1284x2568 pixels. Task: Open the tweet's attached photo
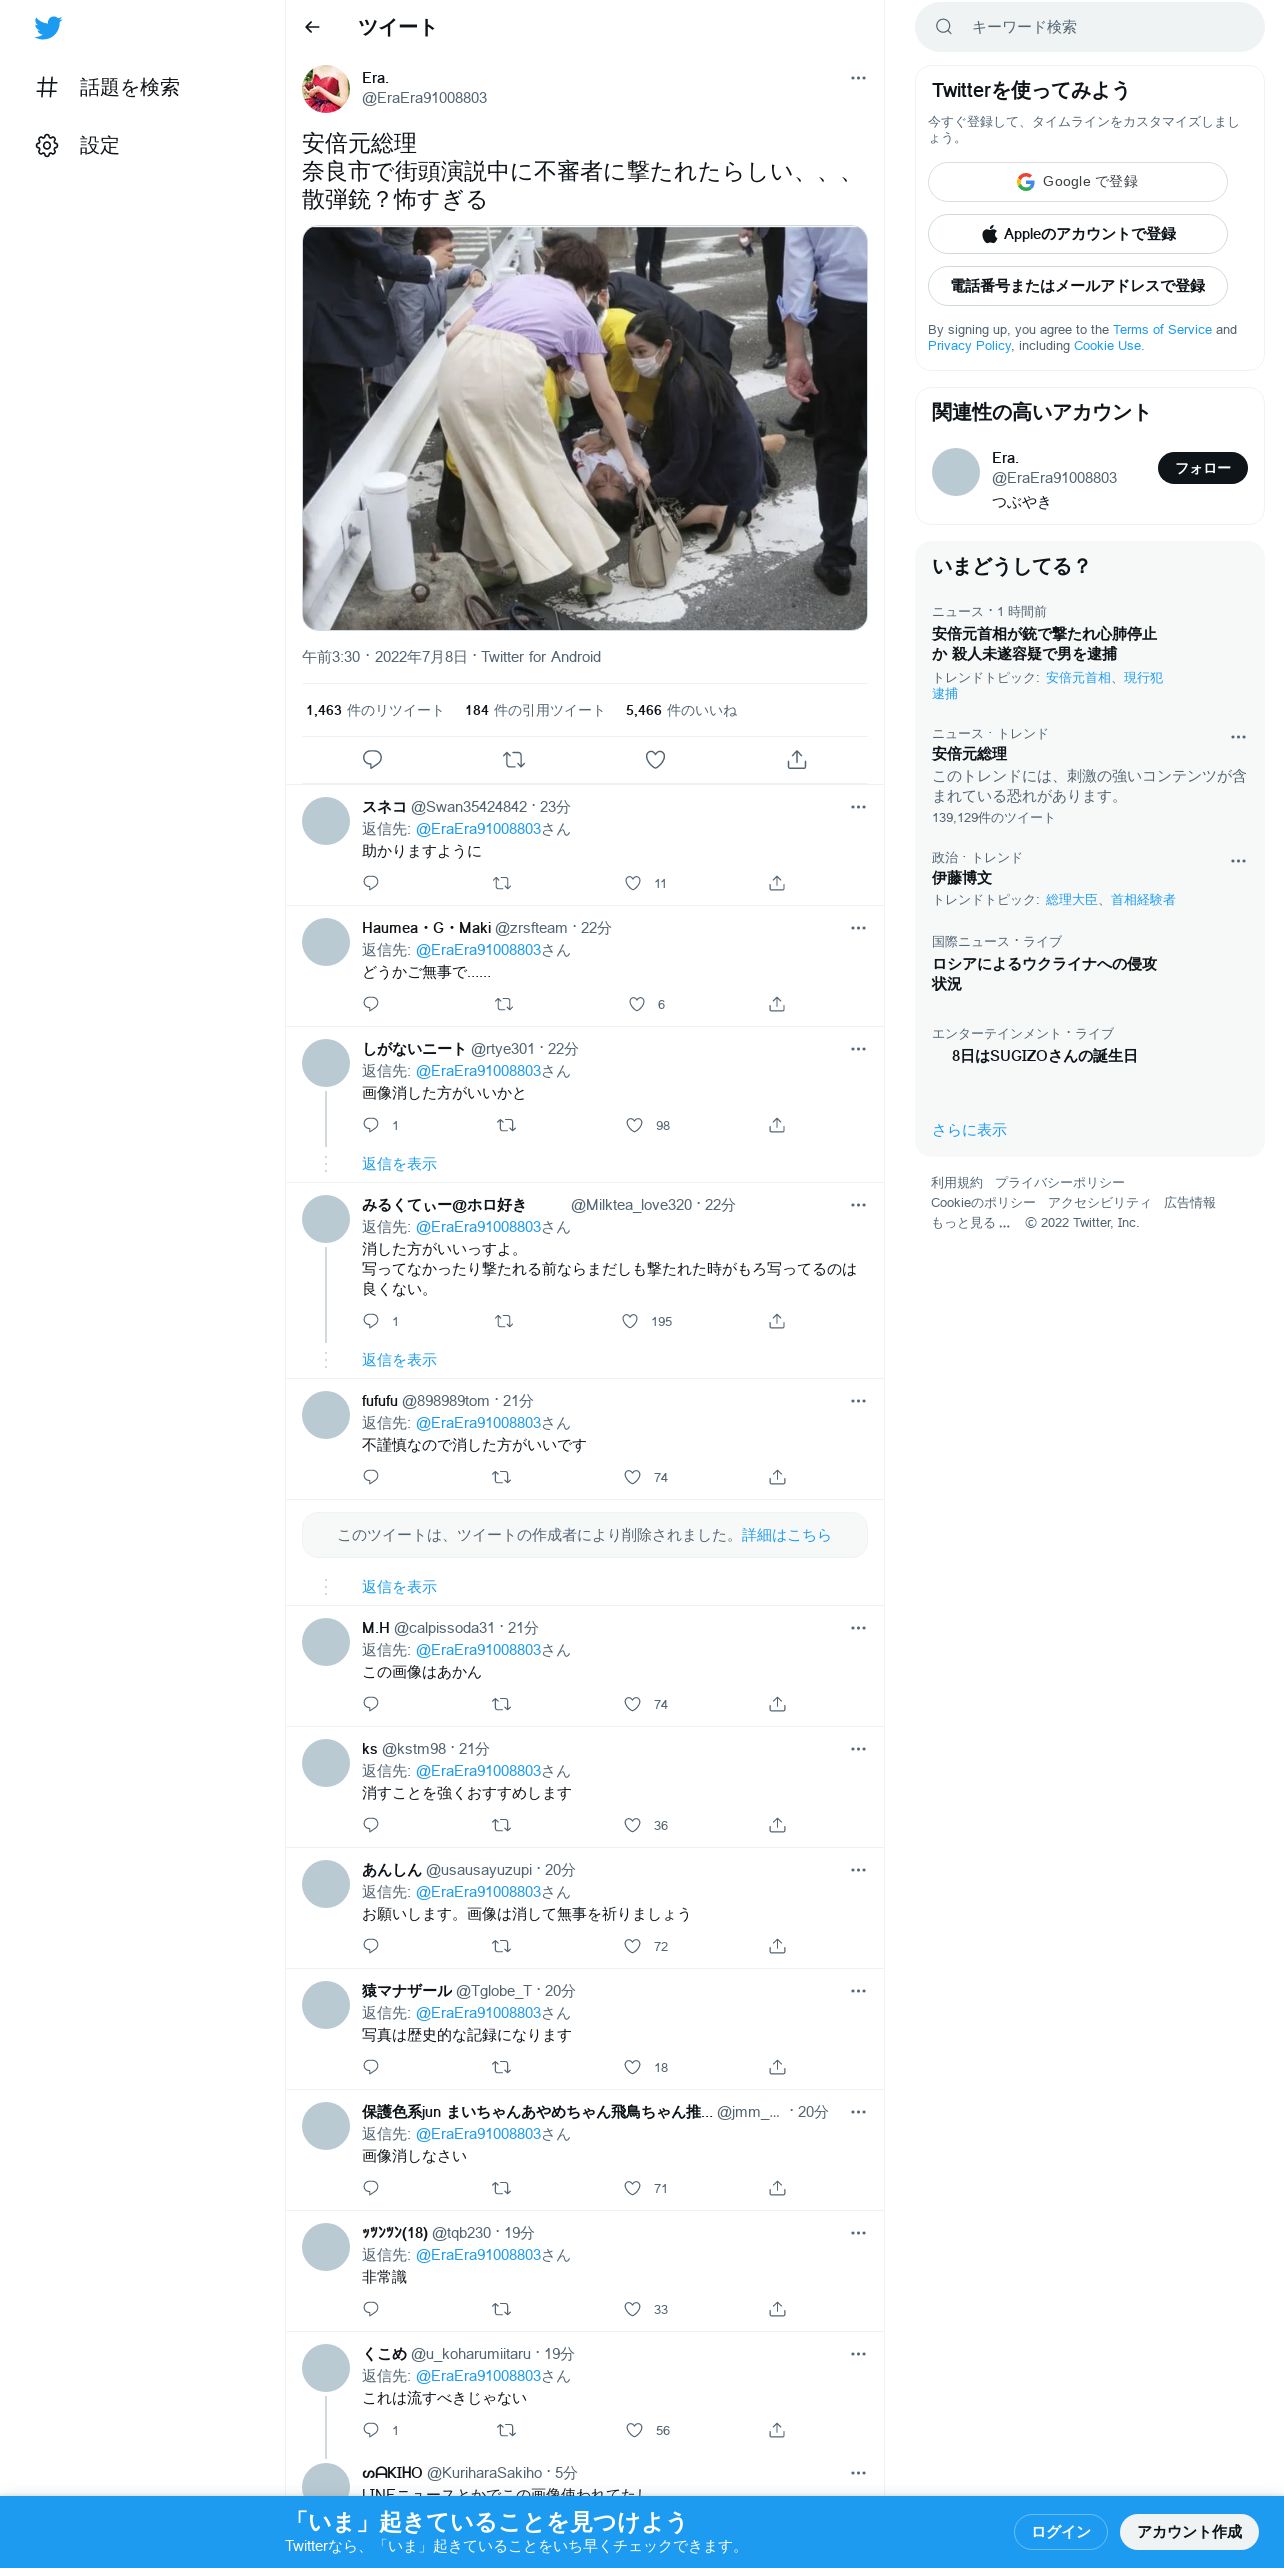coord(585,428)
